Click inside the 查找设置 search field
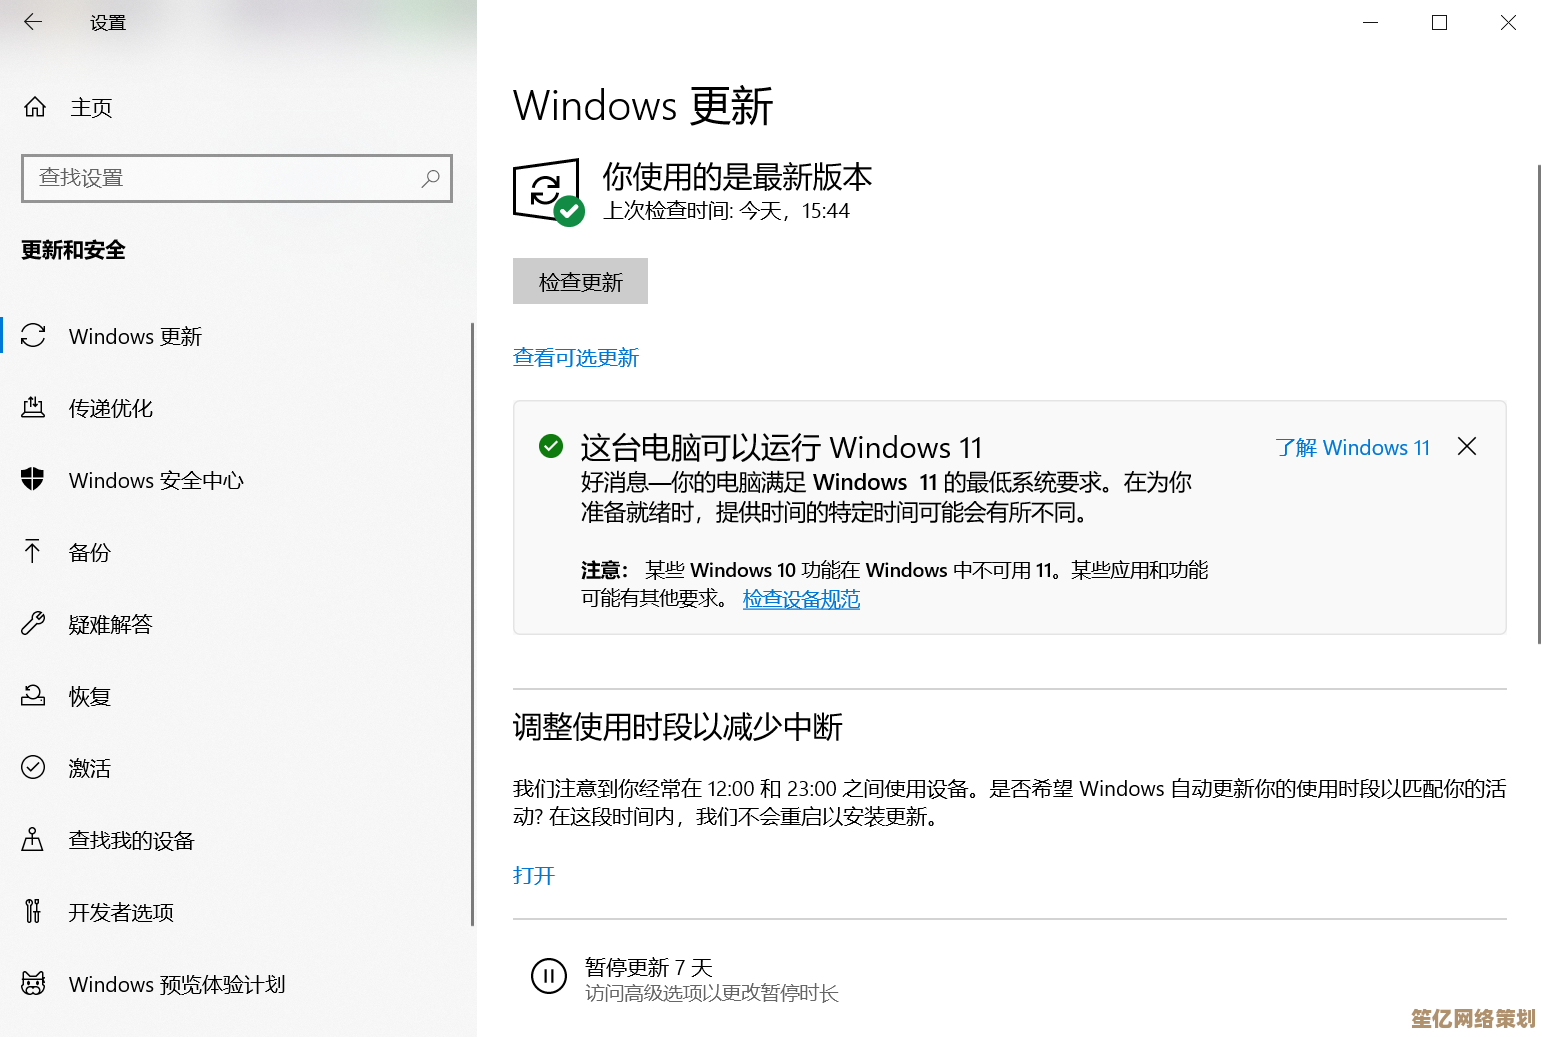The image size is (1542, 1037). tap(237, 178)
